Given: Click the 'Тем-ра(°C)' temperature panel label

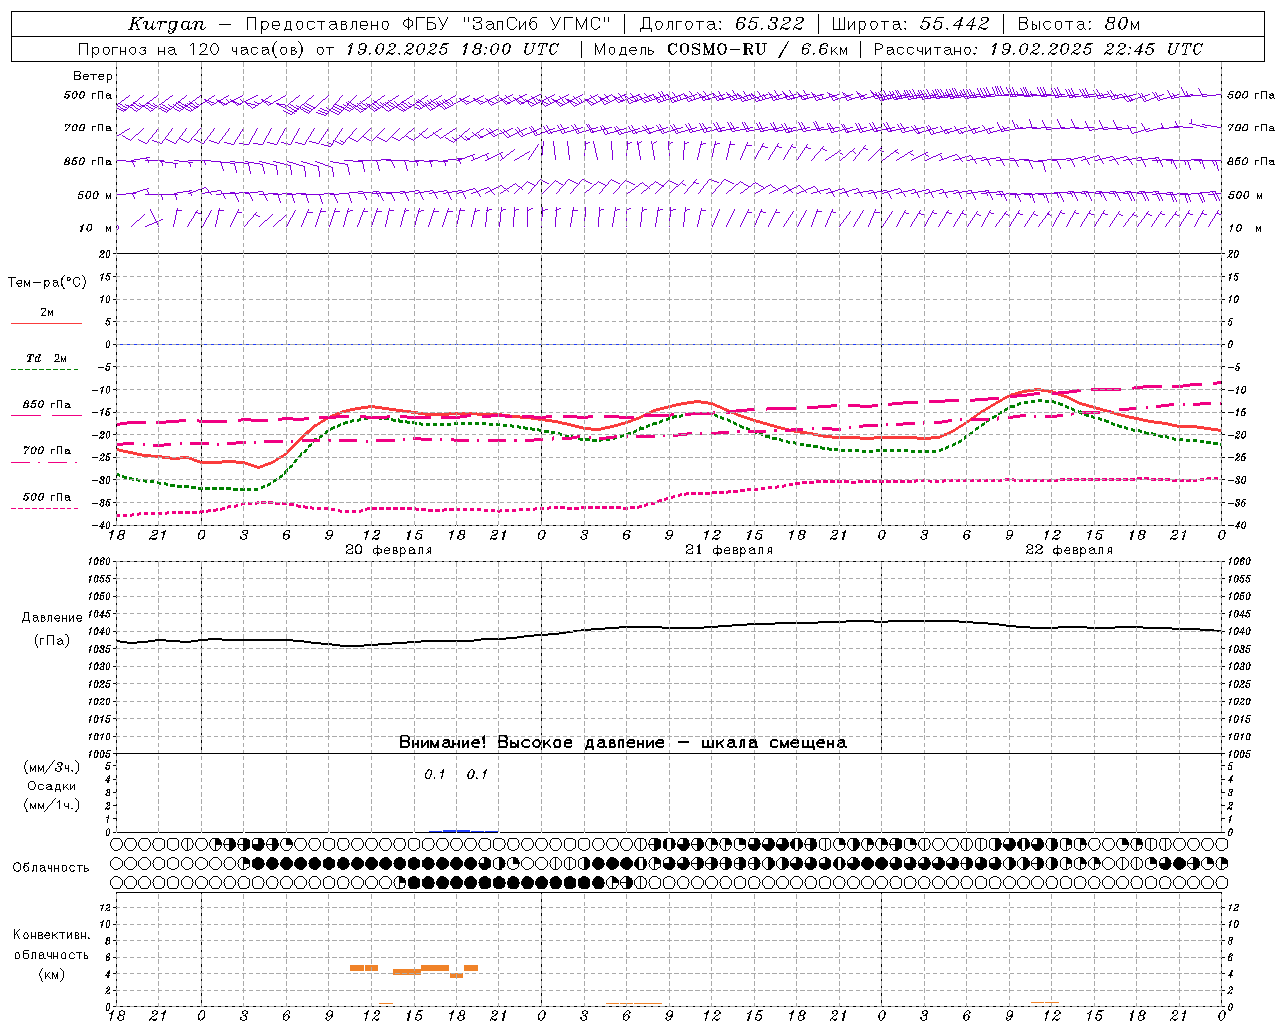Looking at the screenshot, I should [47, 283].
